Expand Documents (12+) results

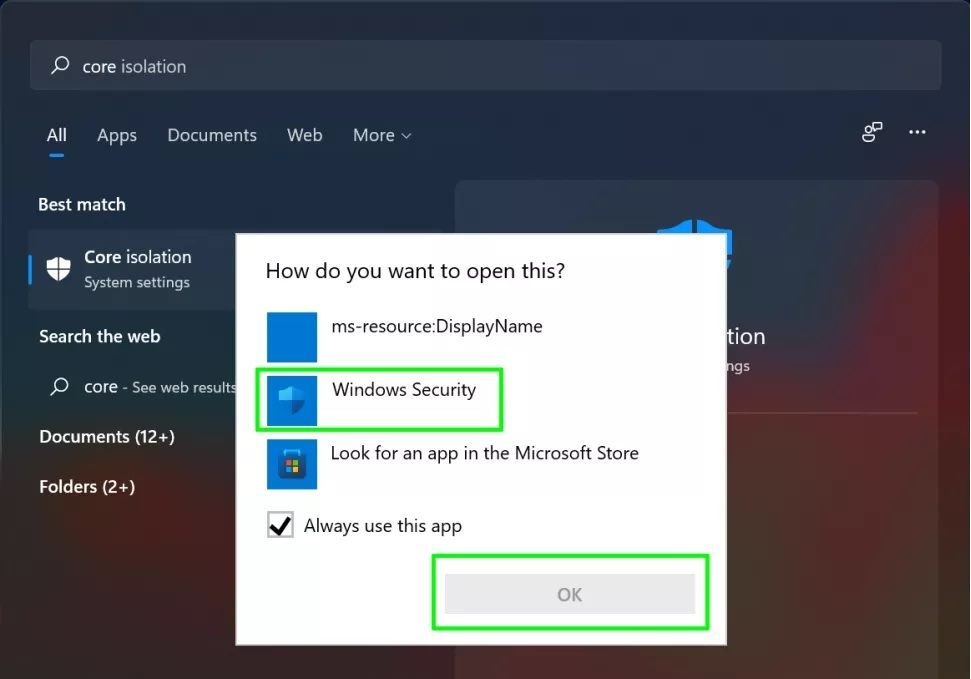click(107, 437)
